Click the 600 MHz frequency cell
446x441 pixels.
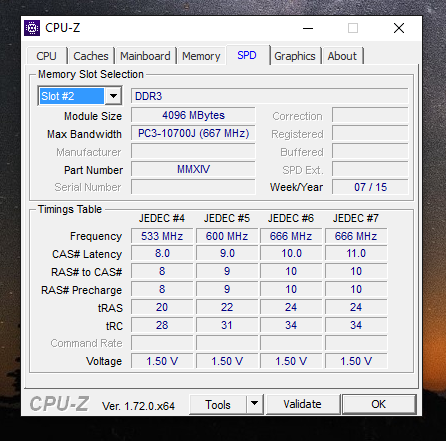(227, 236)
